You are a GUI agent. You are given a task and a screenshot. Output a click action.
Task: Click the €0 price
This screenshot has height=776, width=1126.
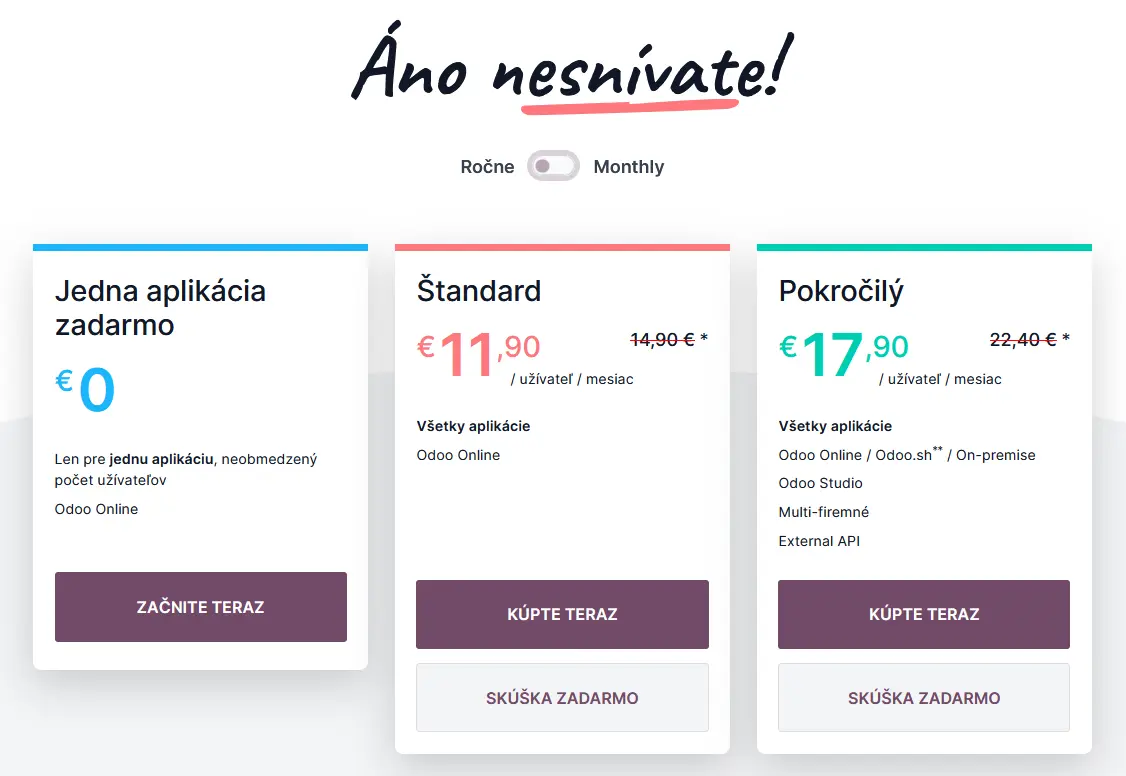(86, 390)
